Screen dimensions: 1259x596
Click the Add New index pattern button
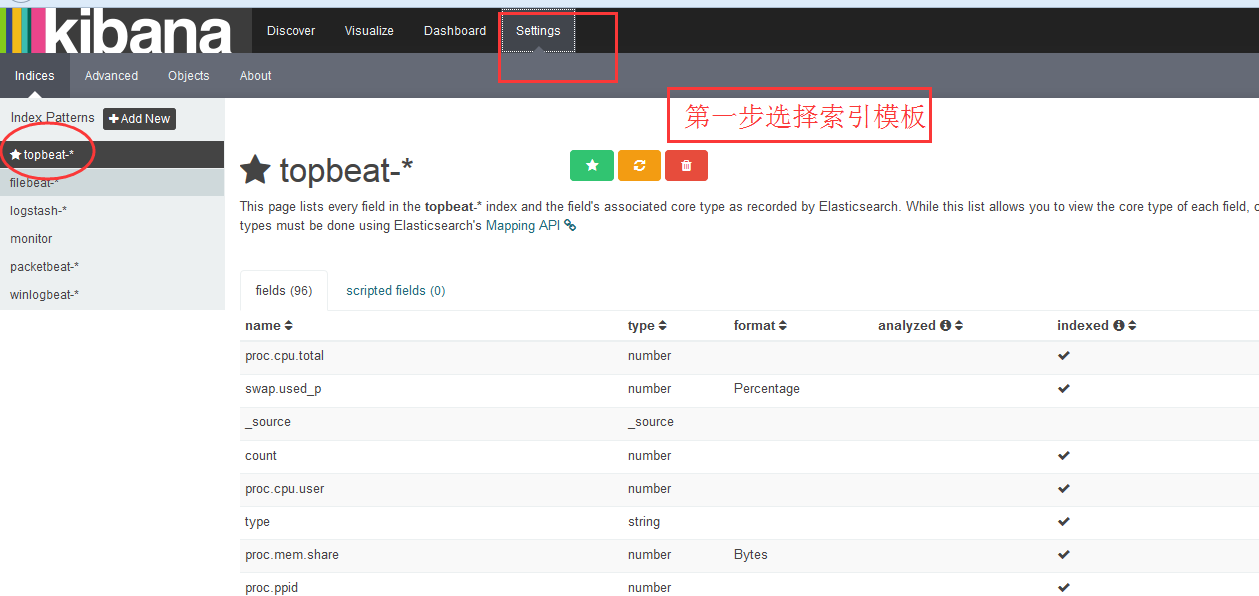point(140,119)
